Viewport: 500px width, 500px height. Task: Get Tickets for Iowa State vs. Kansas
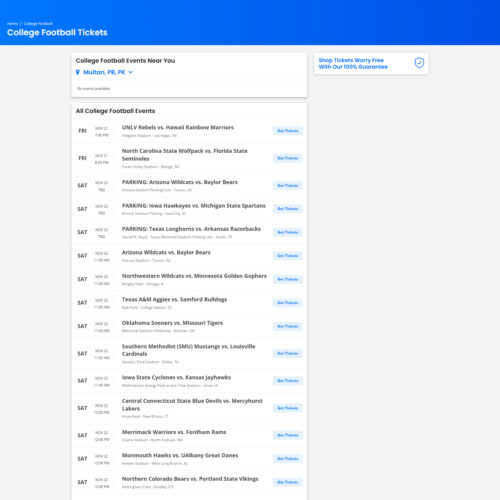(x=288, y=381)
